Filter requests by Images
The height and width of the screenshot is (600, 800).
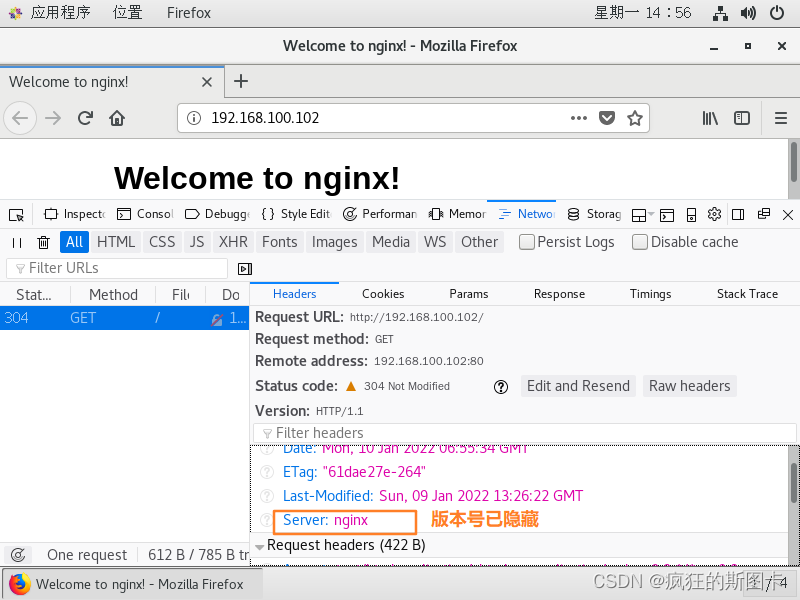click(x=335, y=242)
